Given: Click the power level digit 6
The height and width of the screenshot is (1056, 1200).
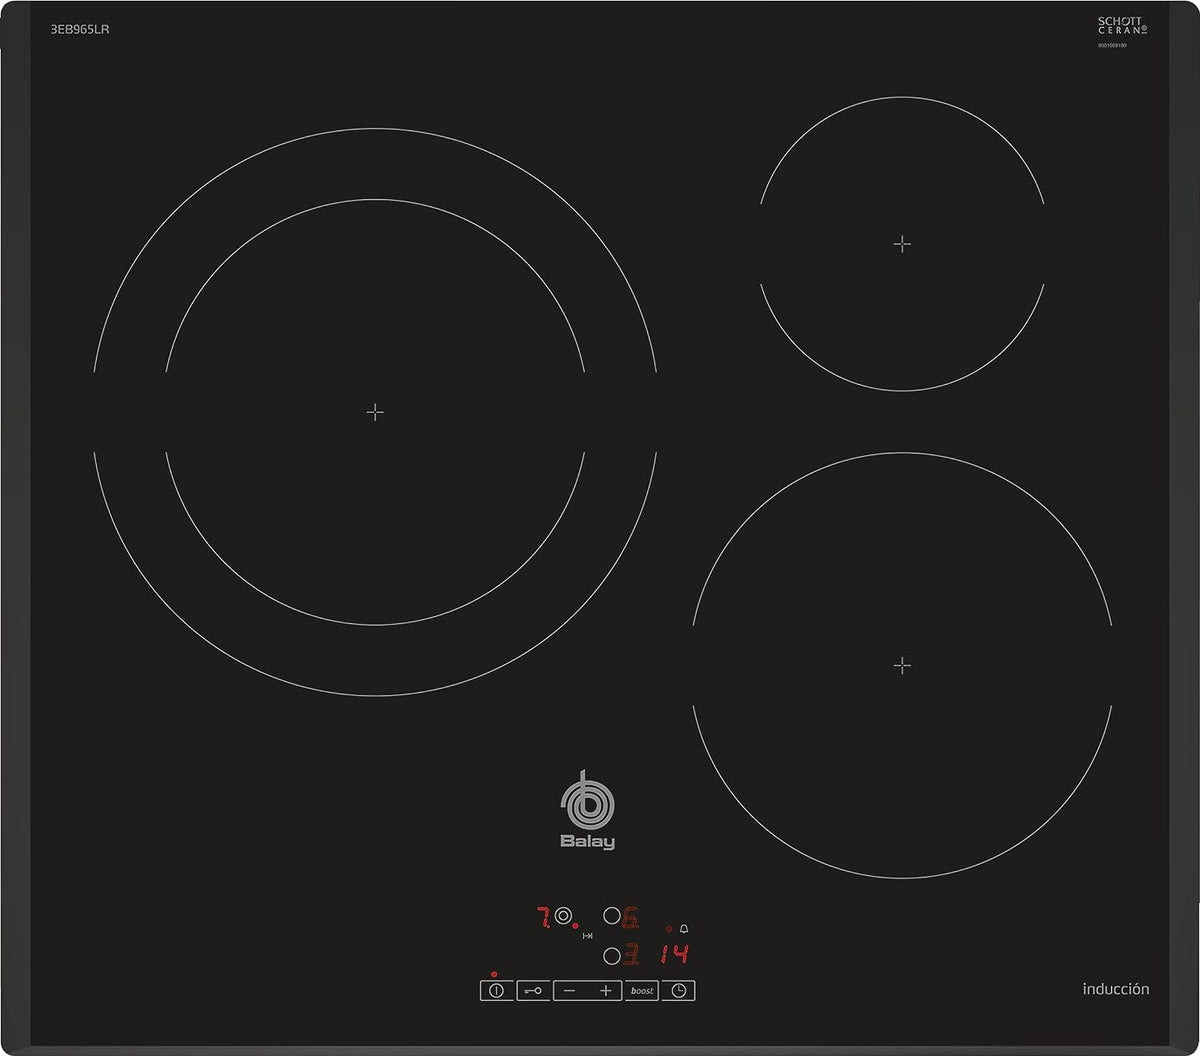Looking at the screenshot, I should click(x=630, y=917).
